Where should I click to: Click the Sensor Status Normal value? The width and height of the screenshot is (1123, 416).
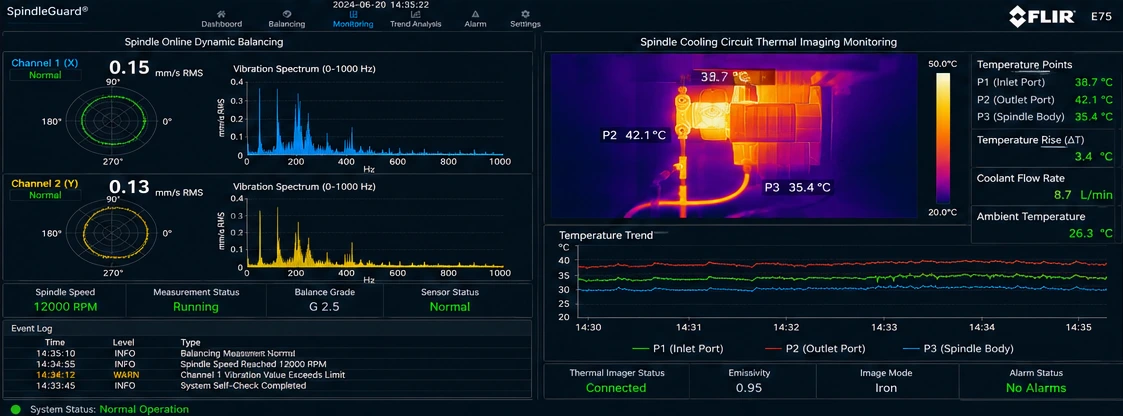[x=450, y=306]
